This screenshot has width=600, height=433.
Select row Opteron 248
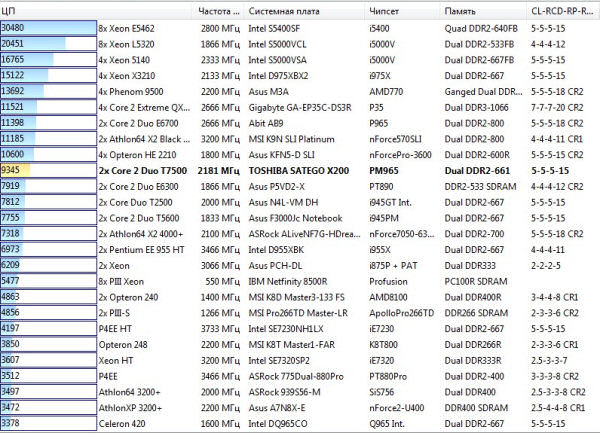pos(300,345)
